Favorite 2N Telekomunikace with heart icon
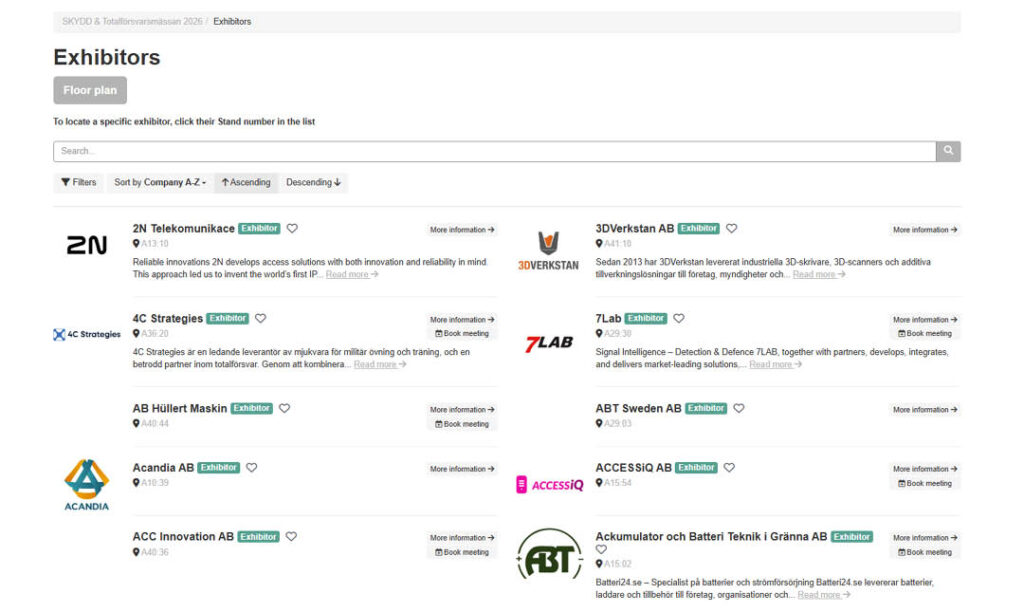The width and height of the screenshot is (1024, 612). (292, 229)
